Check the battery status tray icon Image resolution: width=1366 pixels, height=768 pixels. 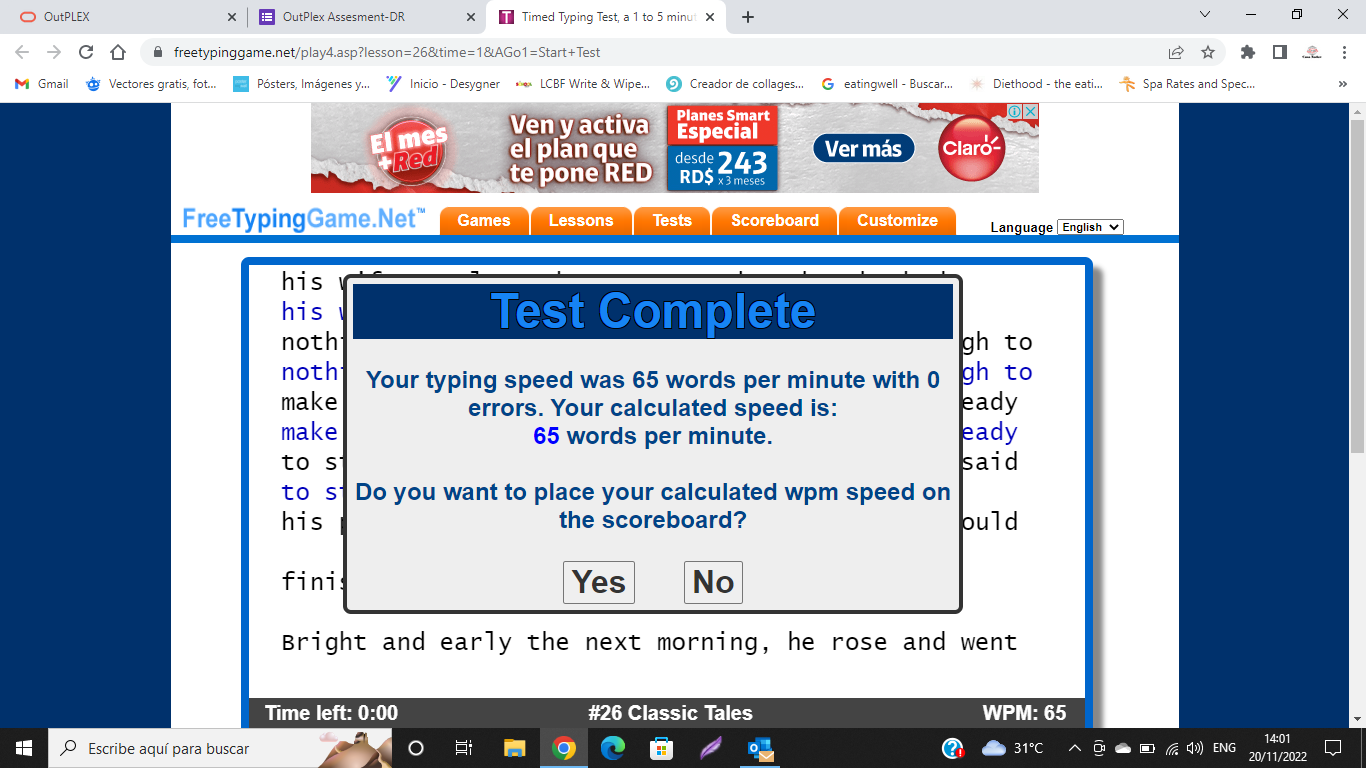tap(1147, 748)
